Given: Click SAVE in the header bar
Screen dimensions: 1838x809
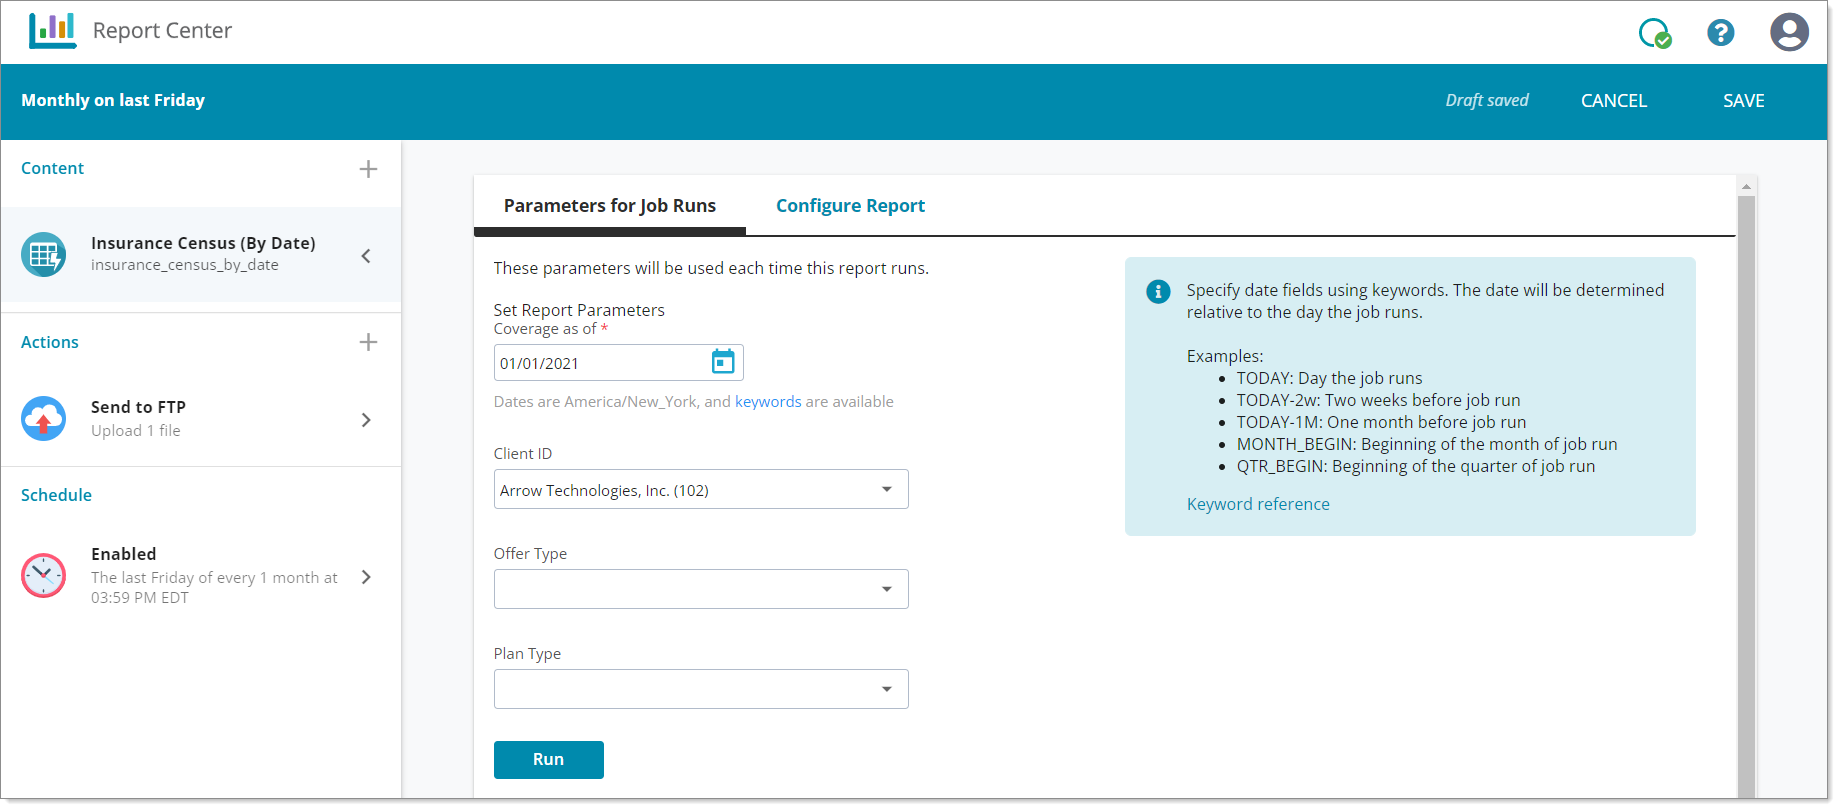Looking at the screenshot, I should point(1744,101).
